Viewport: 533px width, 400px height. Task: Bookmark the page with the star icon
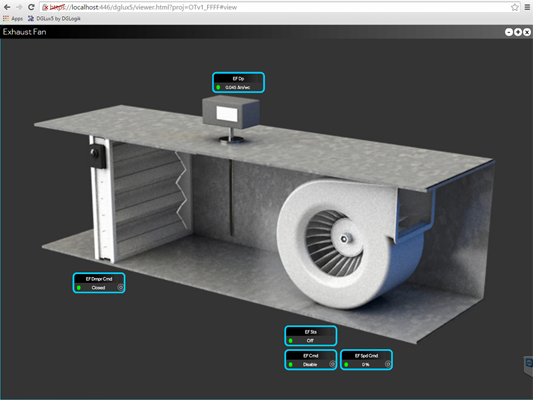click(515, 7)
